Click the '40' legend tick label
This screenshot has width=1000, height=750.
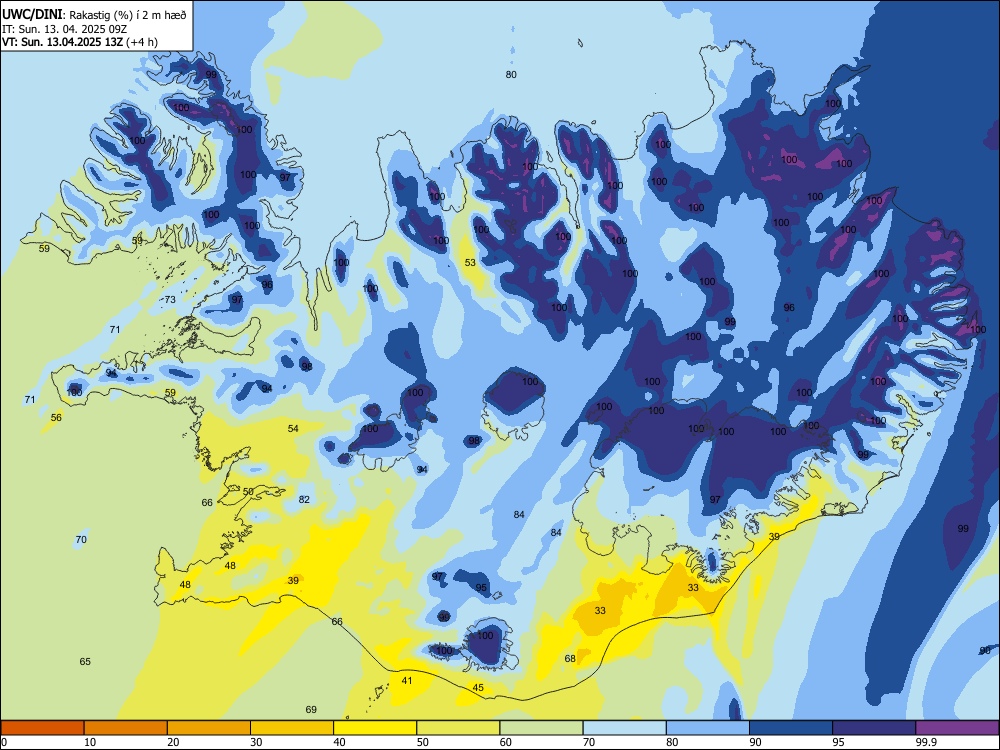339,742
